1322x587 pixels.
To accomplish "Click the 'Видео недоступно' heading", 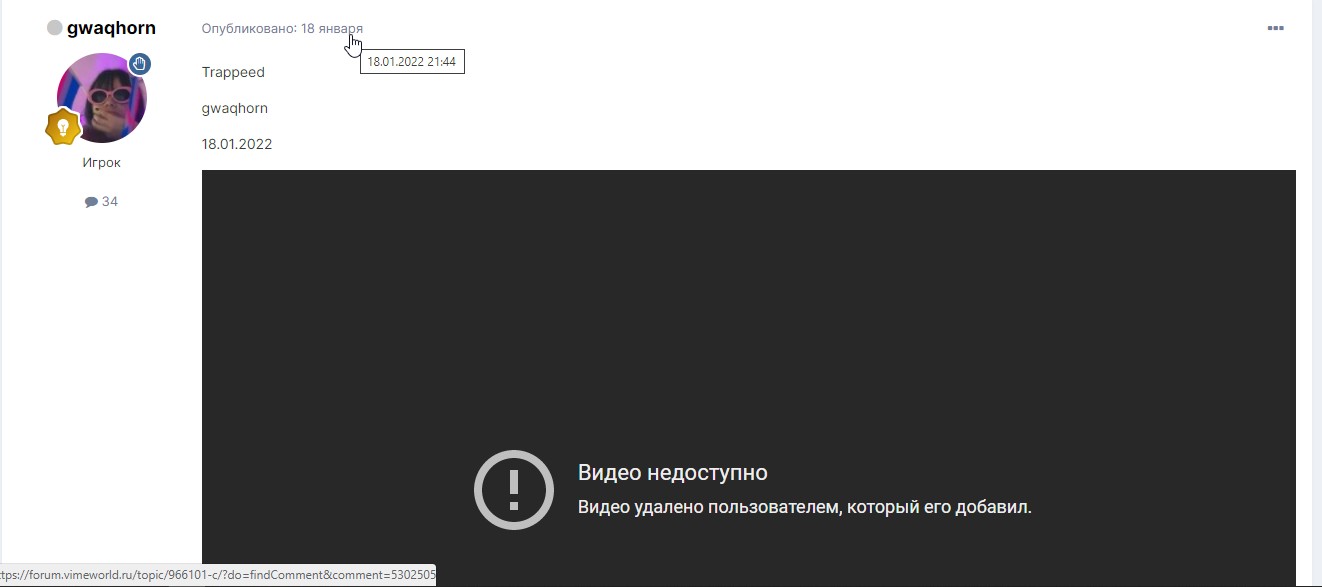I will click(671, 472).
